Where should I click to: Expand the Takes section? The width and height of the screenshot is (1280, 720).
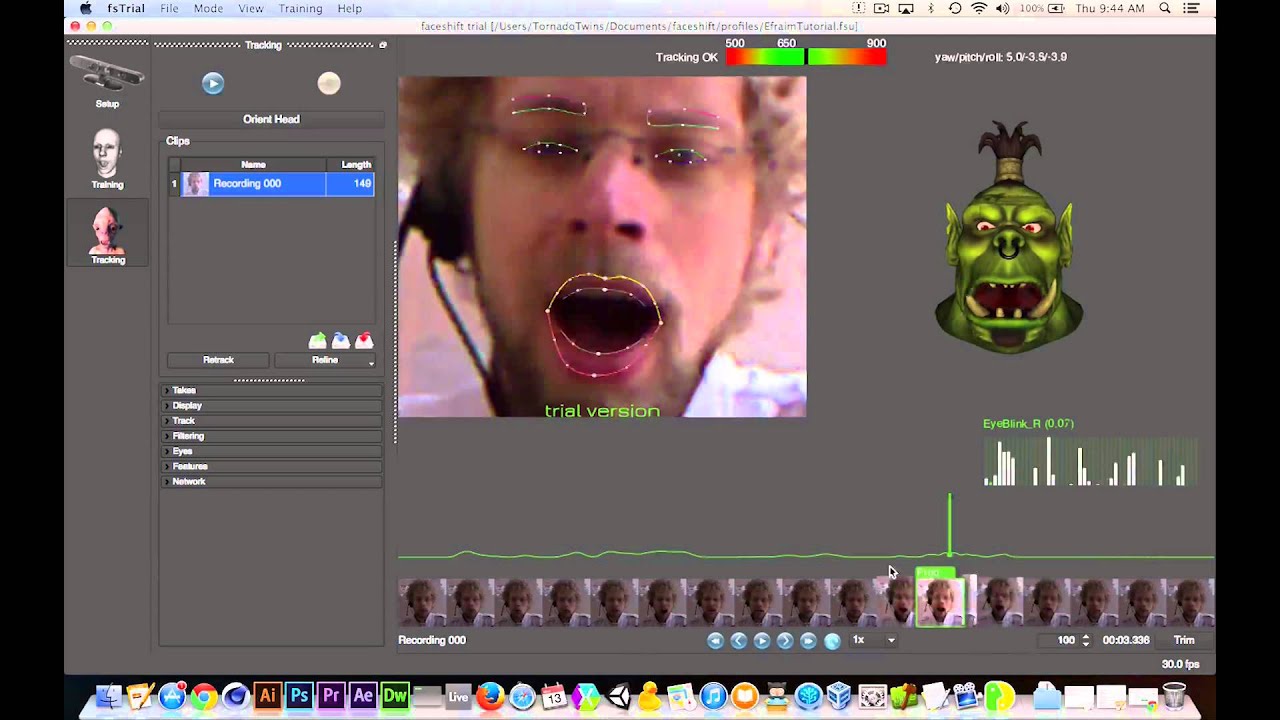point(272,390)
